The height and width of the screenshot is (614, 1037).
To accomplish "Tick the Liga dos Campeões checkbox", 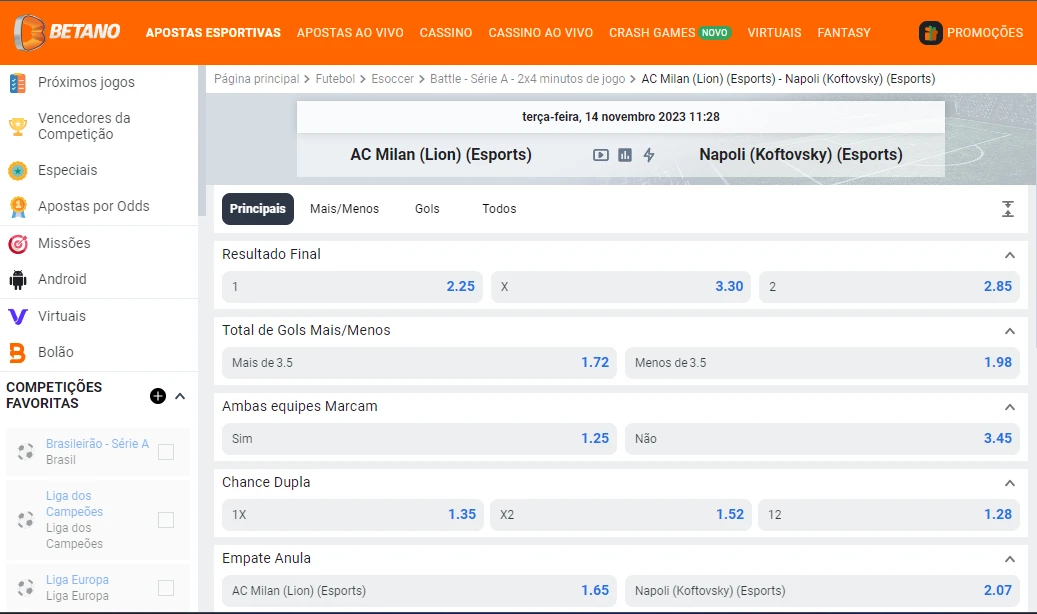I will coord(166,520).
